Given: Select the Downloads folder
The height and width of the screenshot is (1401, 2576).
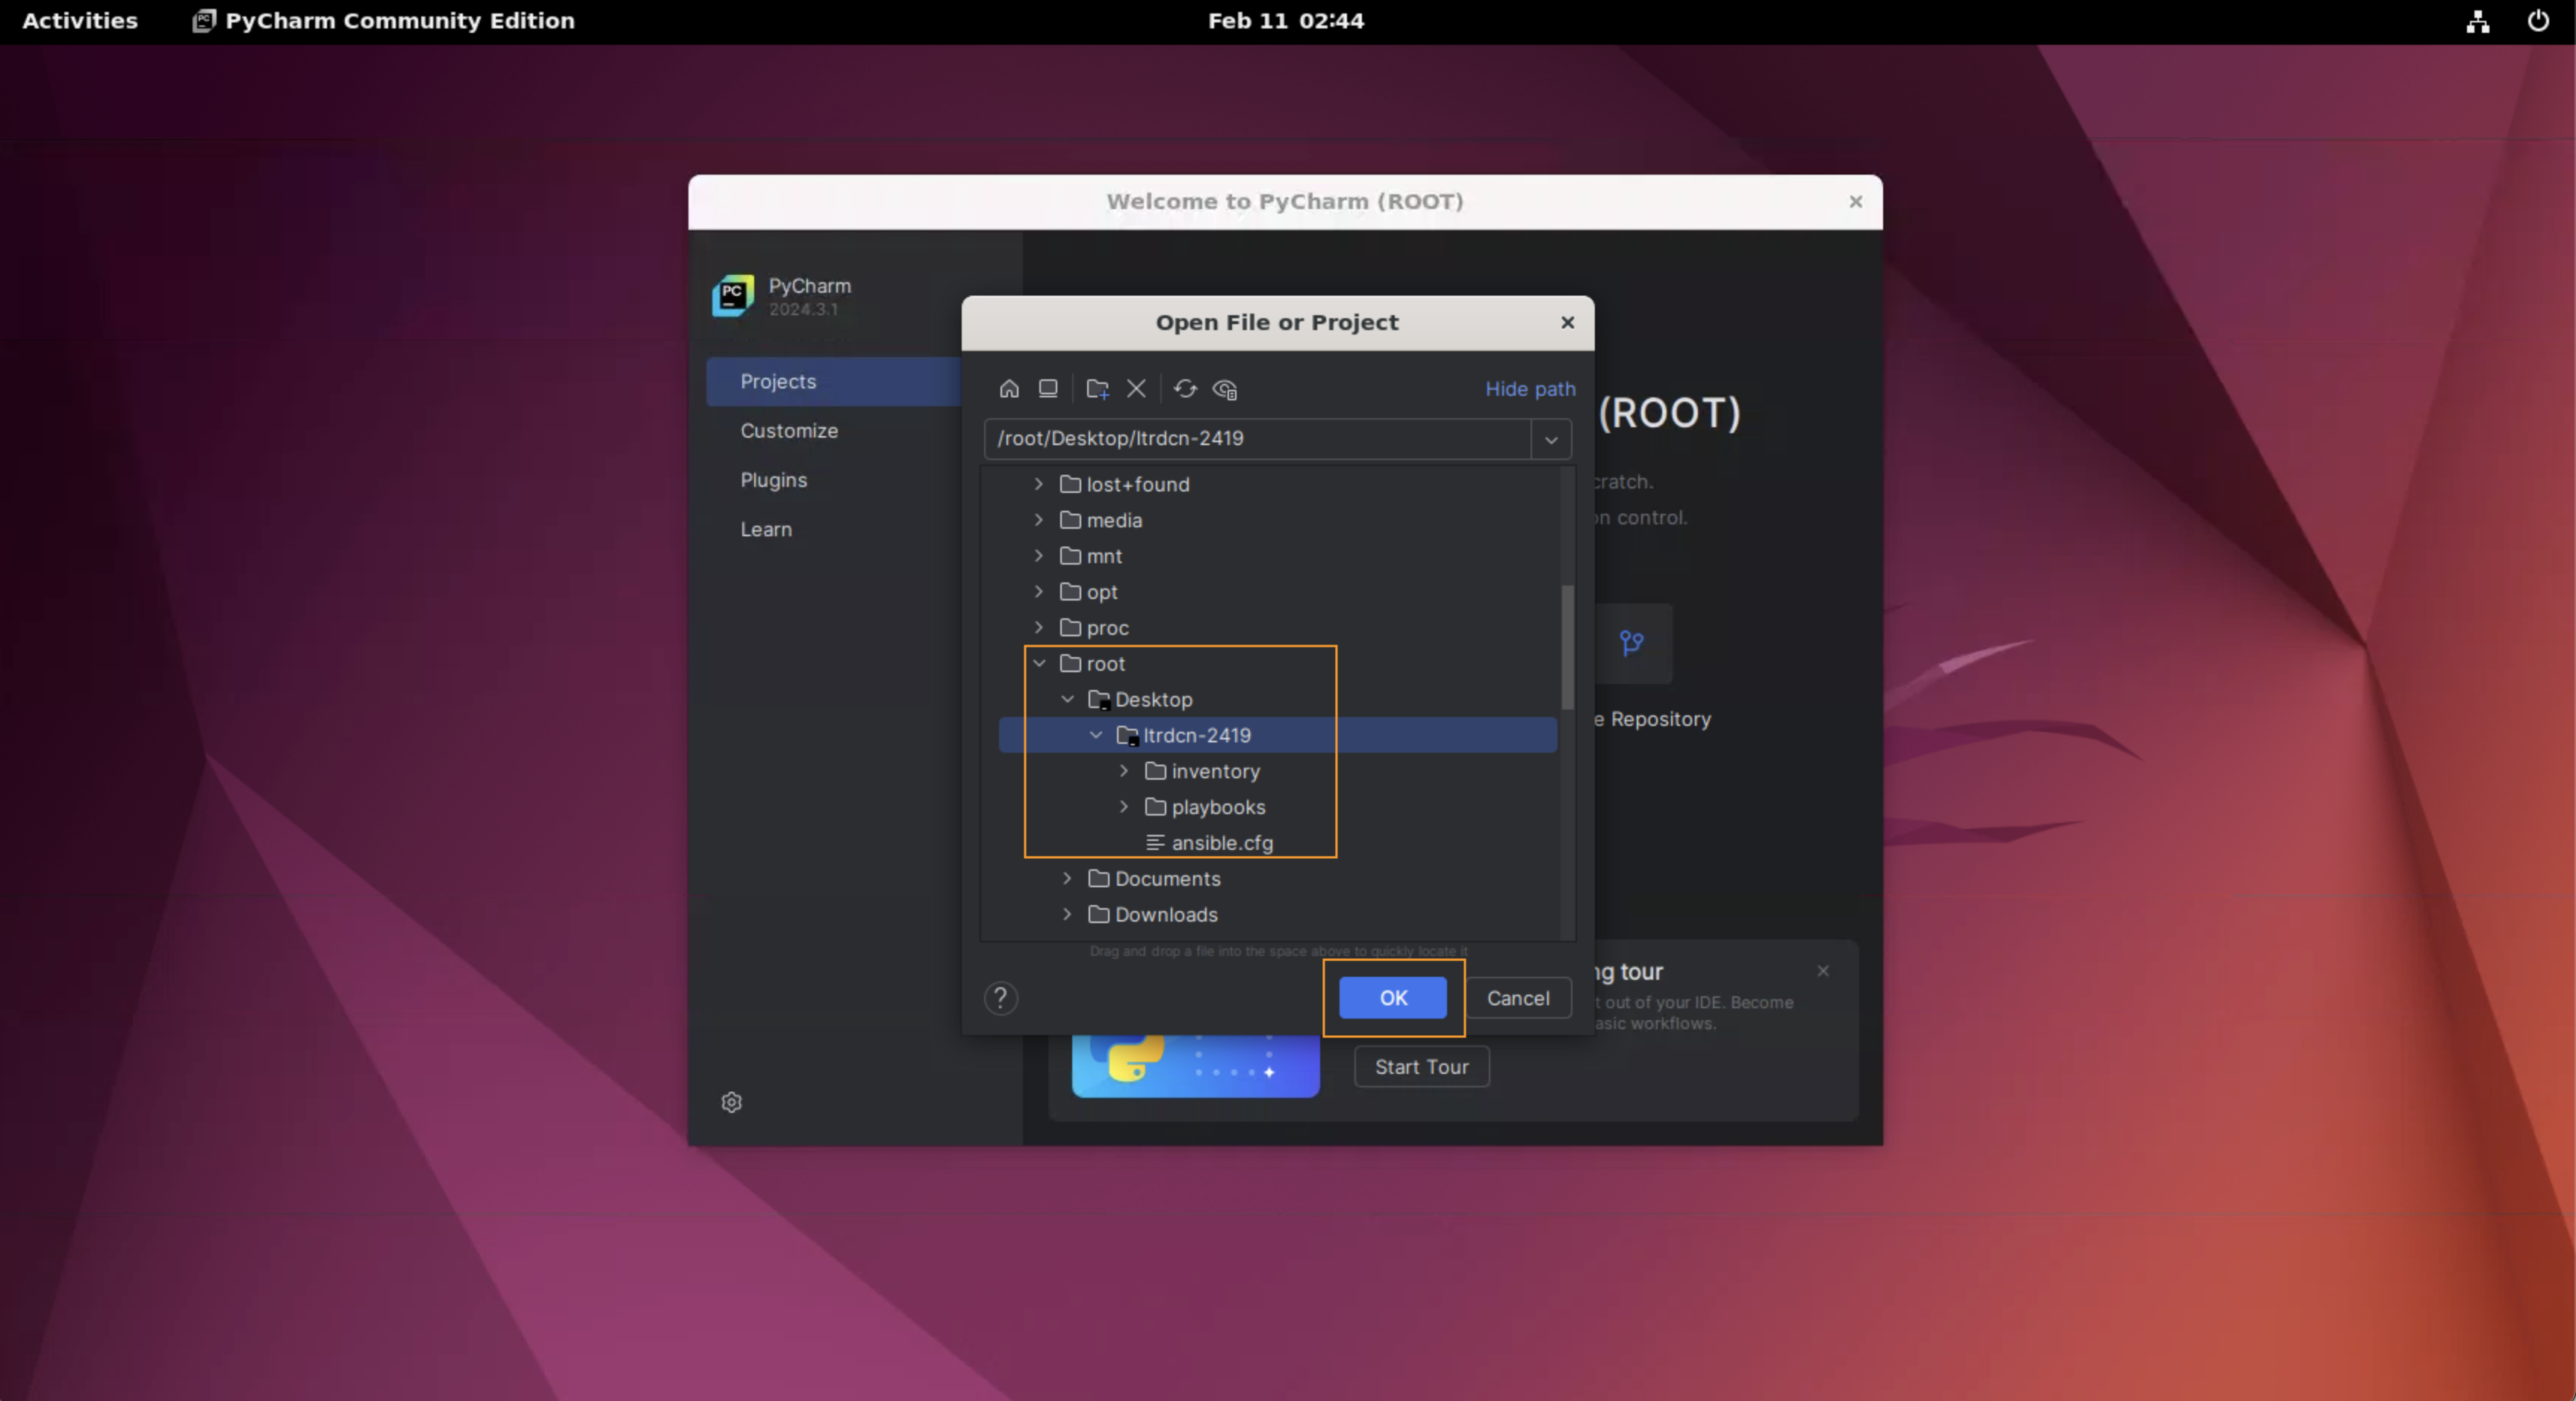Looking at the screenshot, I should 1153,915.
